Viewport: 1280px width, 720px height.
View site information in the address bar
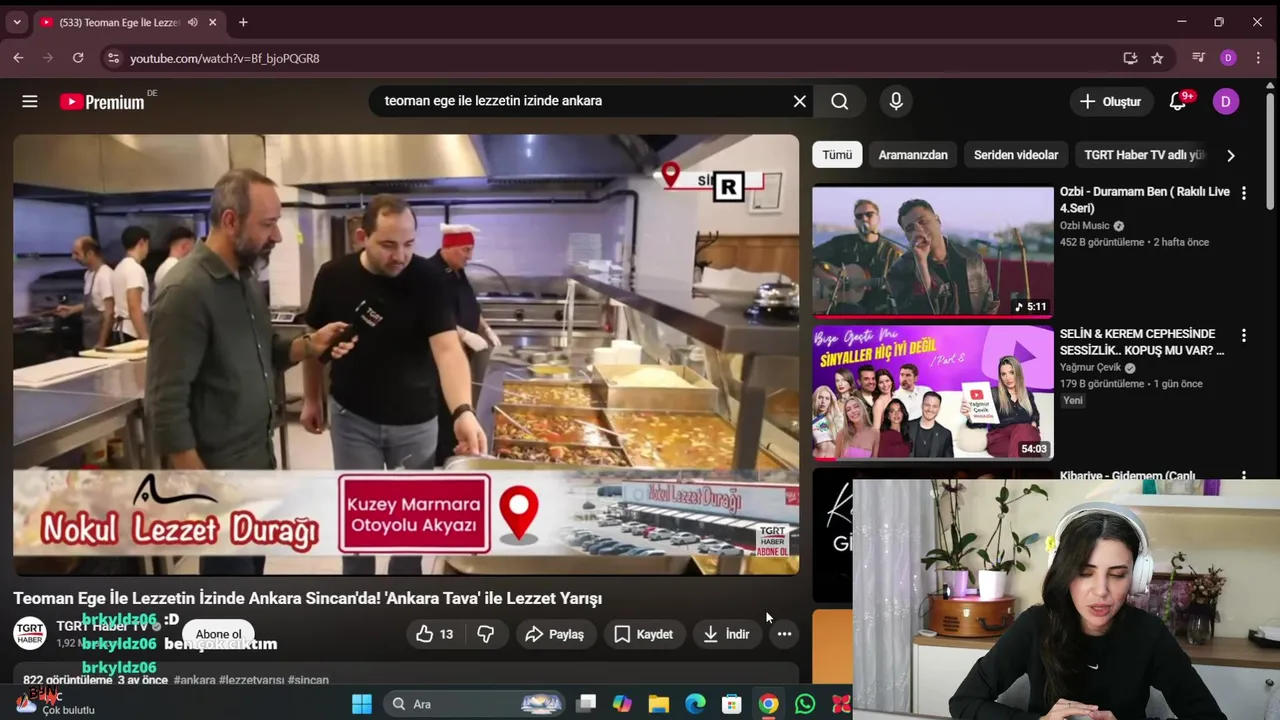pyautogui.click(x=113, y=58)
